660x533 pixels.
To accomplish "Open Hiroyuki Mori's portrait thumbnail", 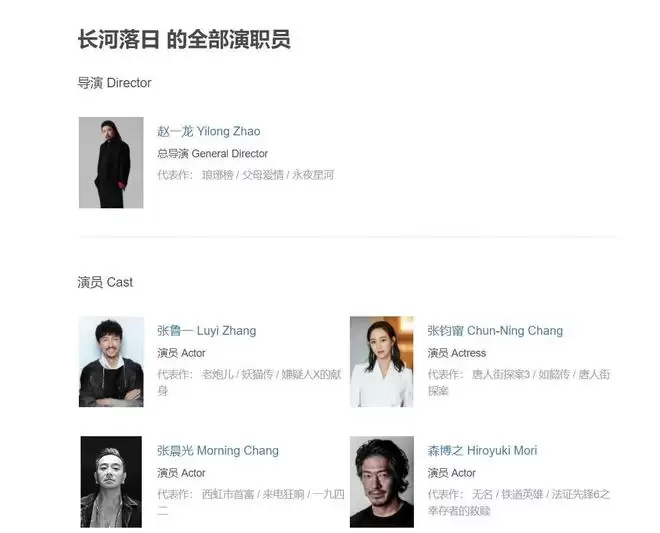I will (x=382, y=482).
